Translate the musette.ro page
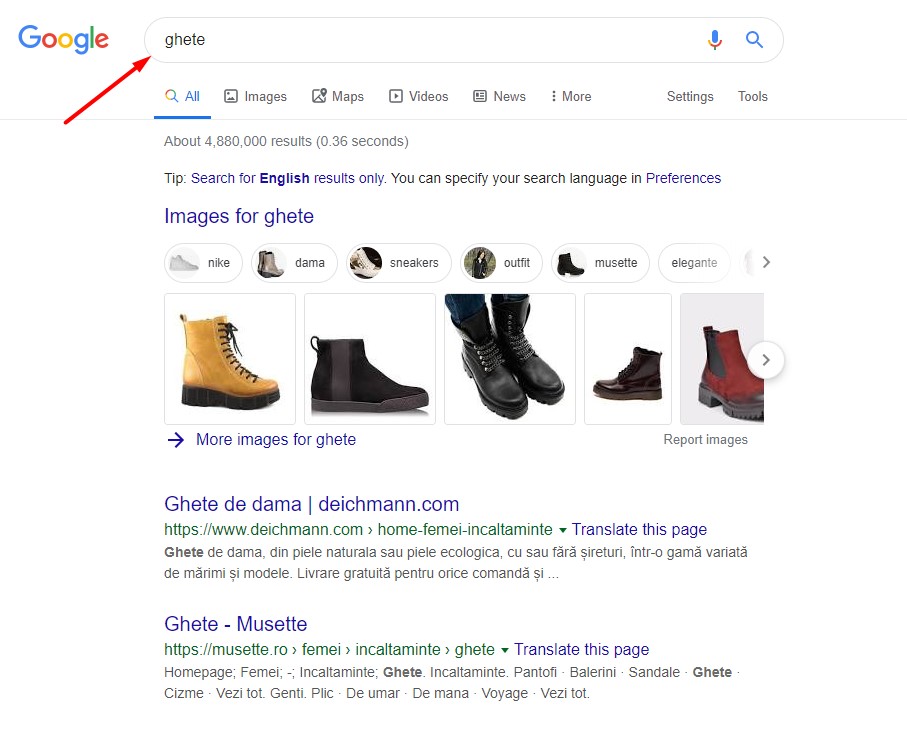 [581, 650]
